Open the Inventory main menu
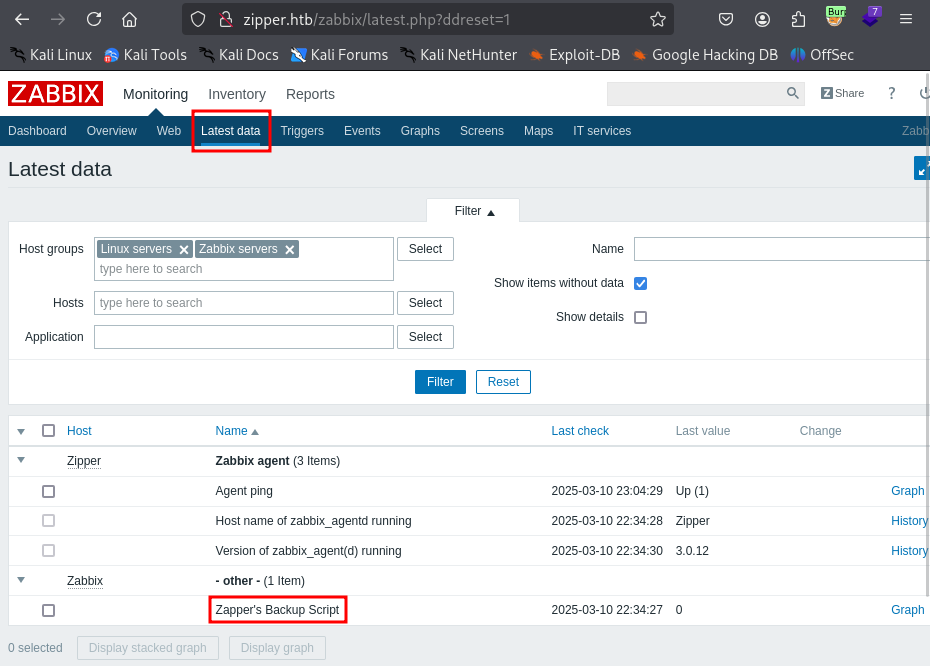 (x=237, y=94)
